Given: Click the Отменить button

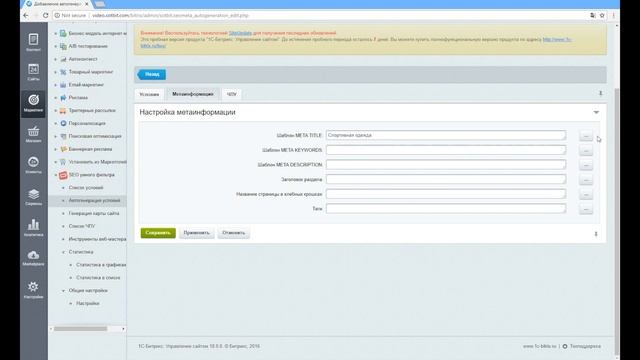Looking at the screenshot, I should (x=233, y=233).
